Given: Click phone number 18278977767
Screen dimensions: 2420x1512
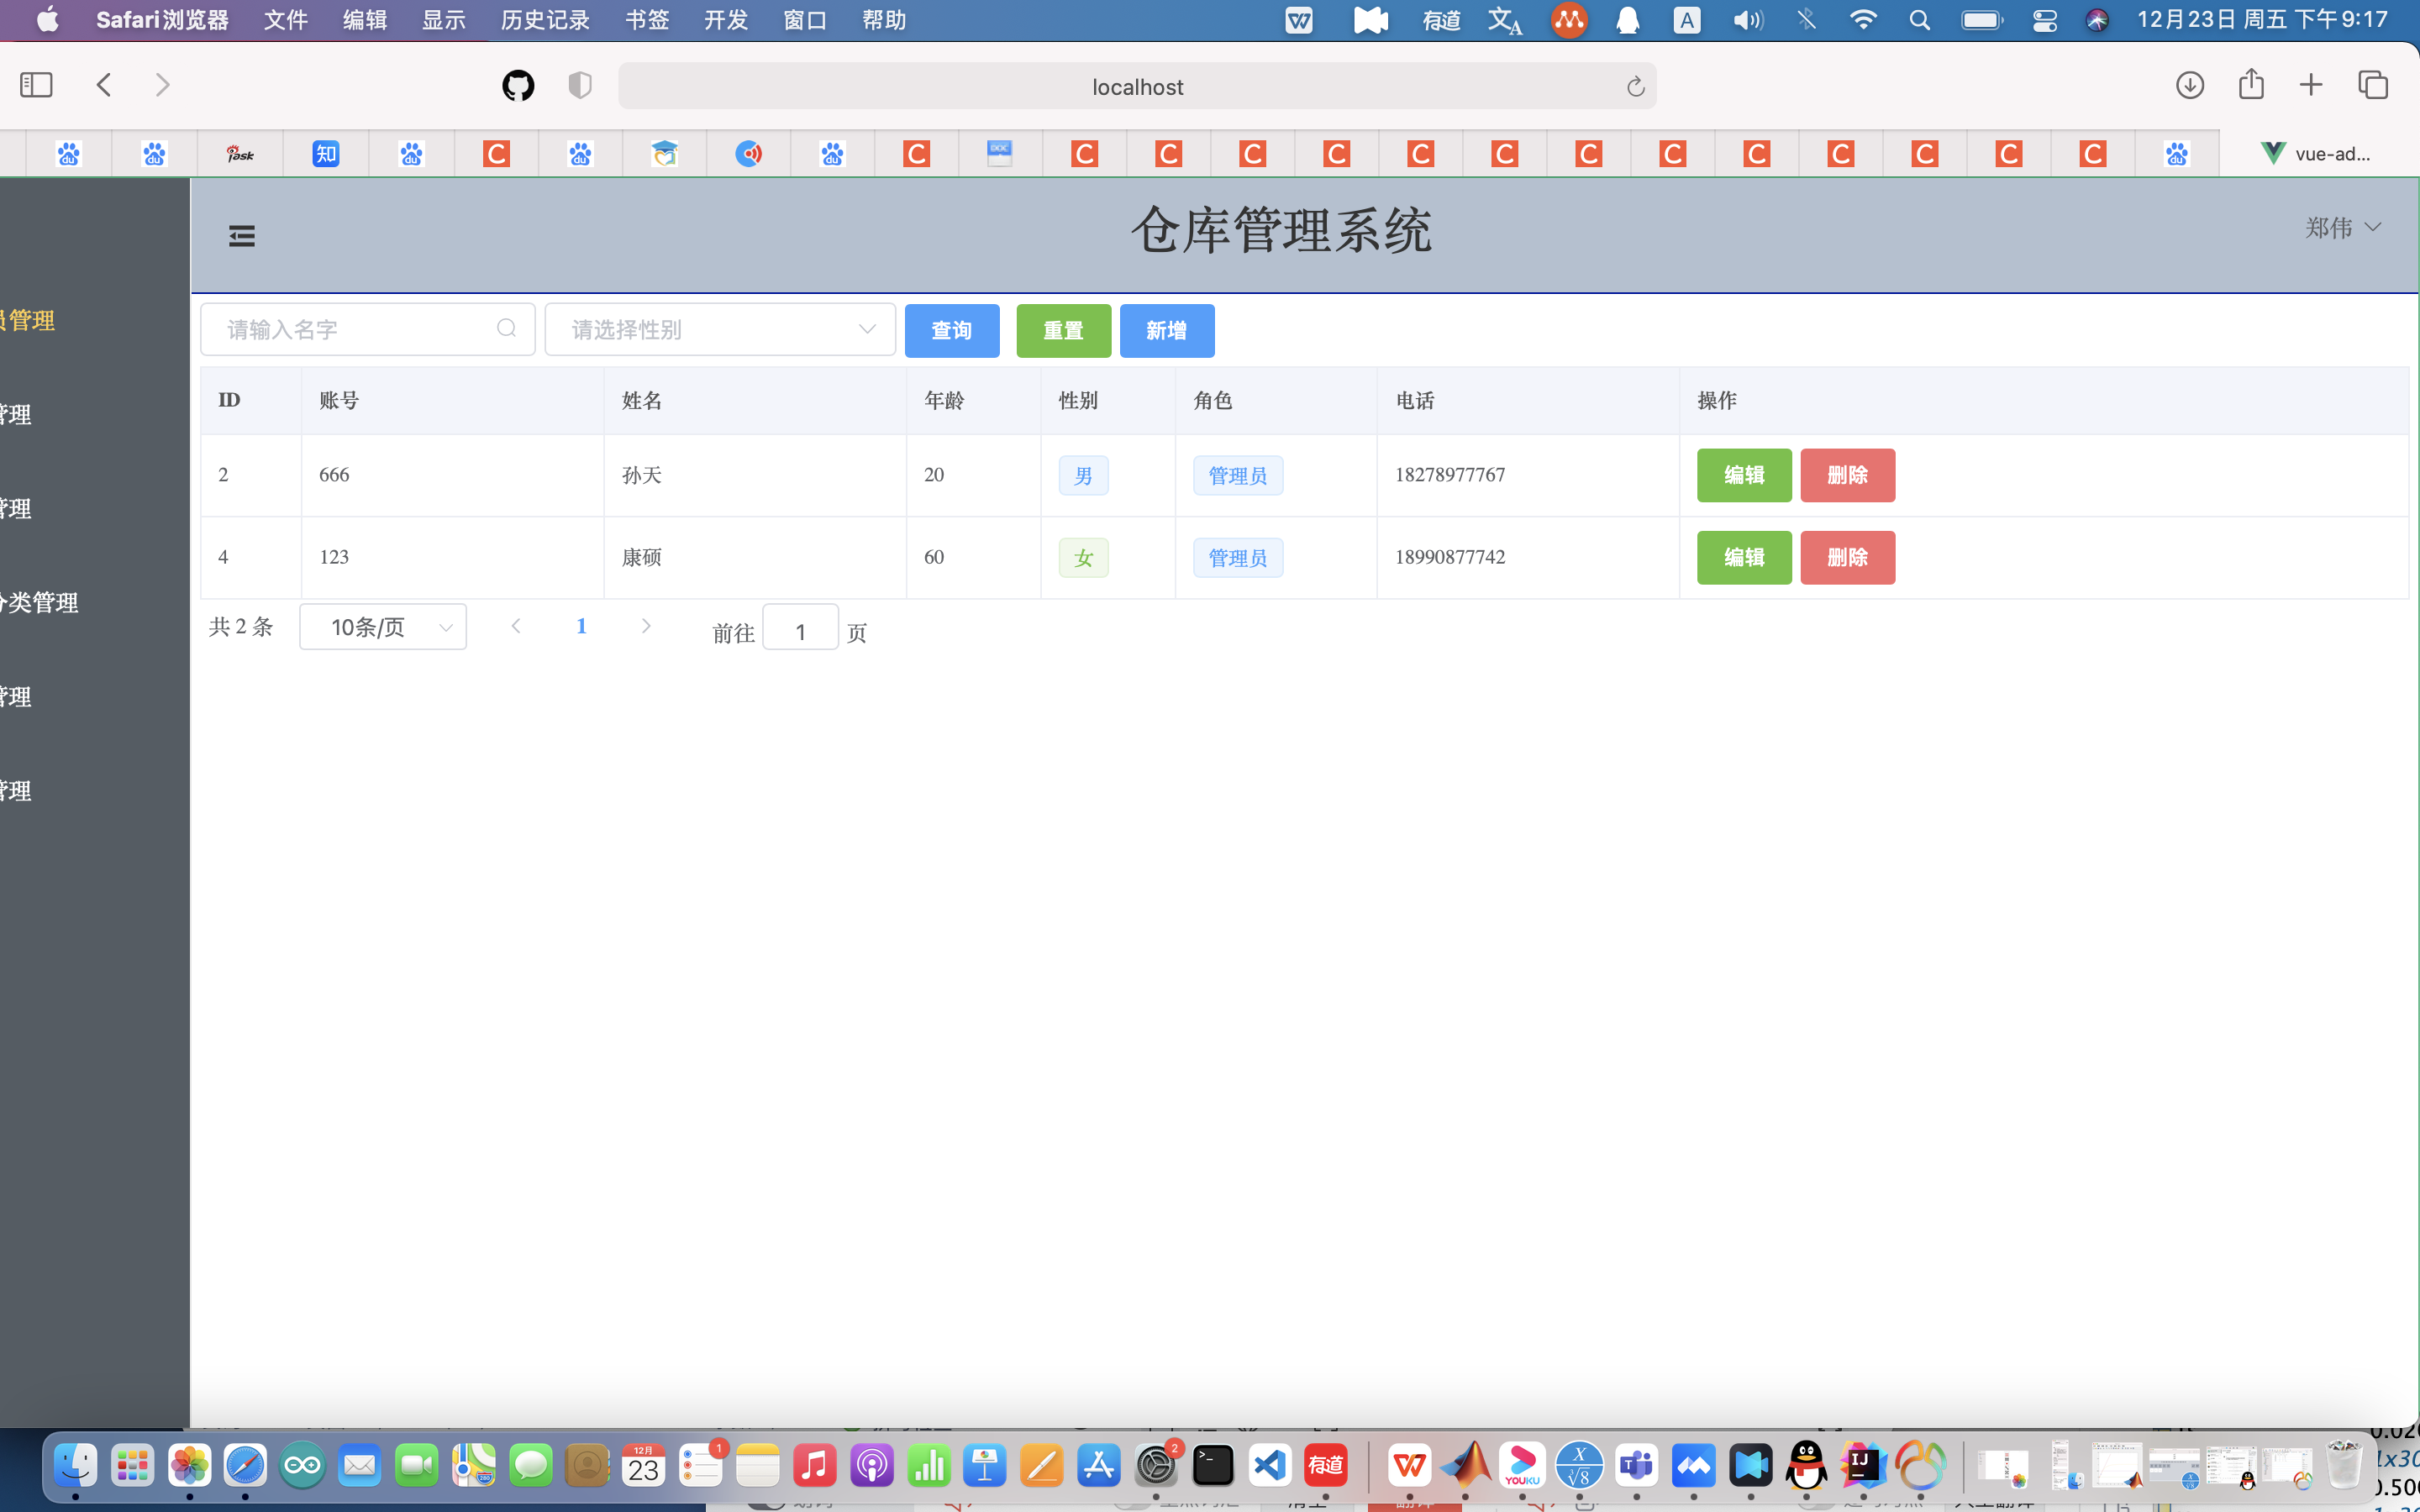Looking at the screenshot, I should [1450, 475].
